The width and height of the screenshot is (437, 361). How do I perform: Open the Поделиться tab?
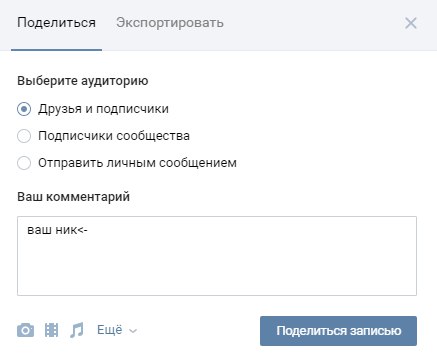tap(56, 23)
